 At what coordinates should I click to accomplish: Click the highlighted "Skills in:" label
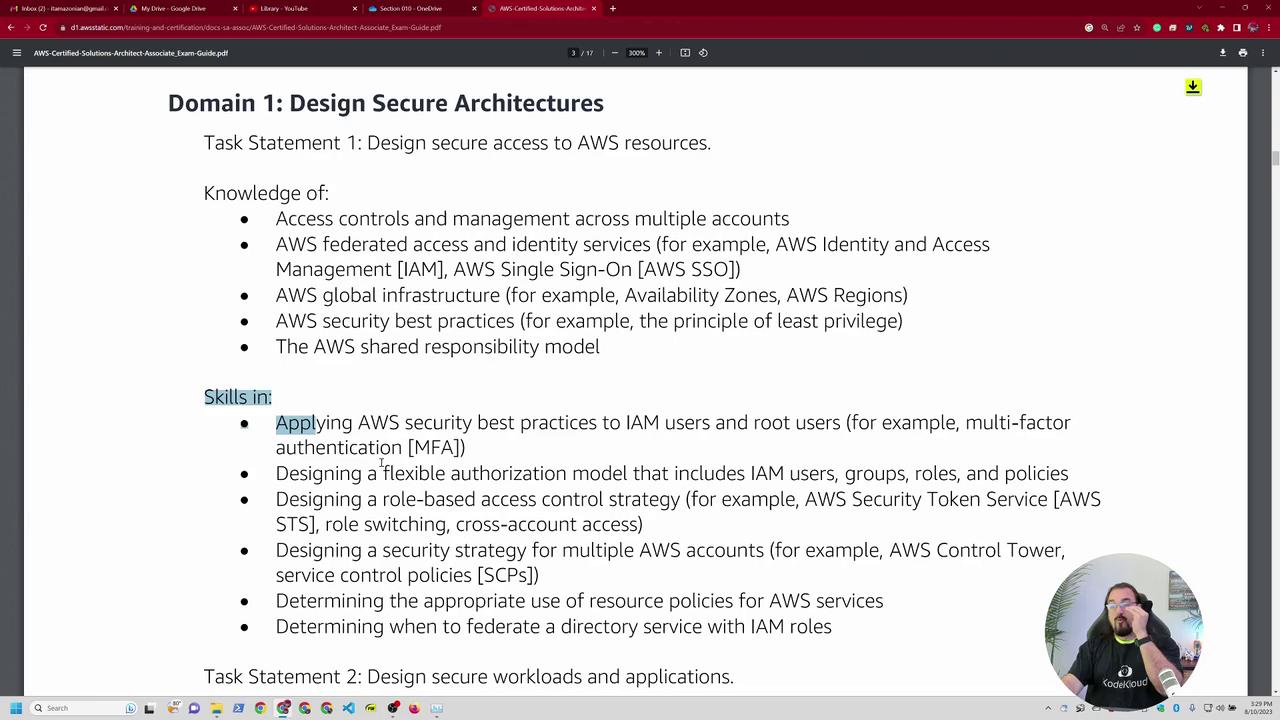[x=238, y=397]
